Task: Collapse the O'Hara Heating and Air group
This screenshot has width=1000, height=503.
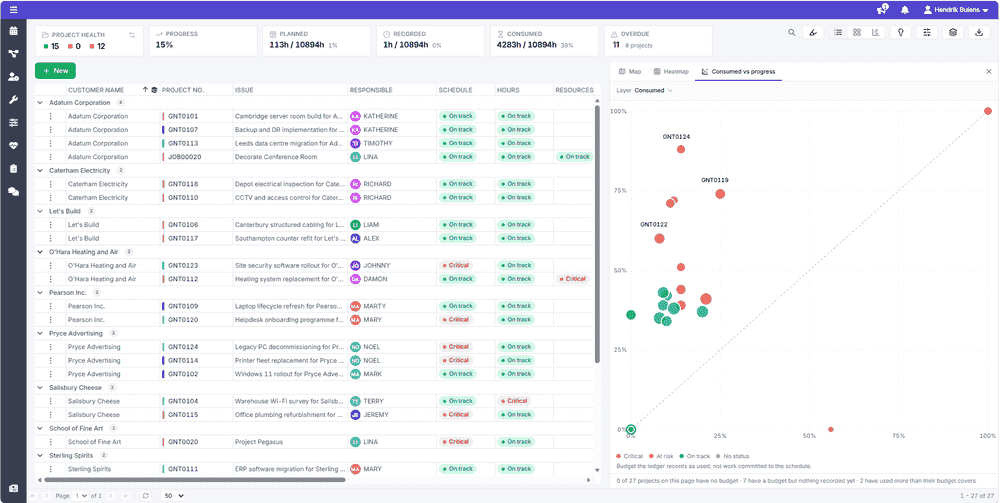Action: 40,252
